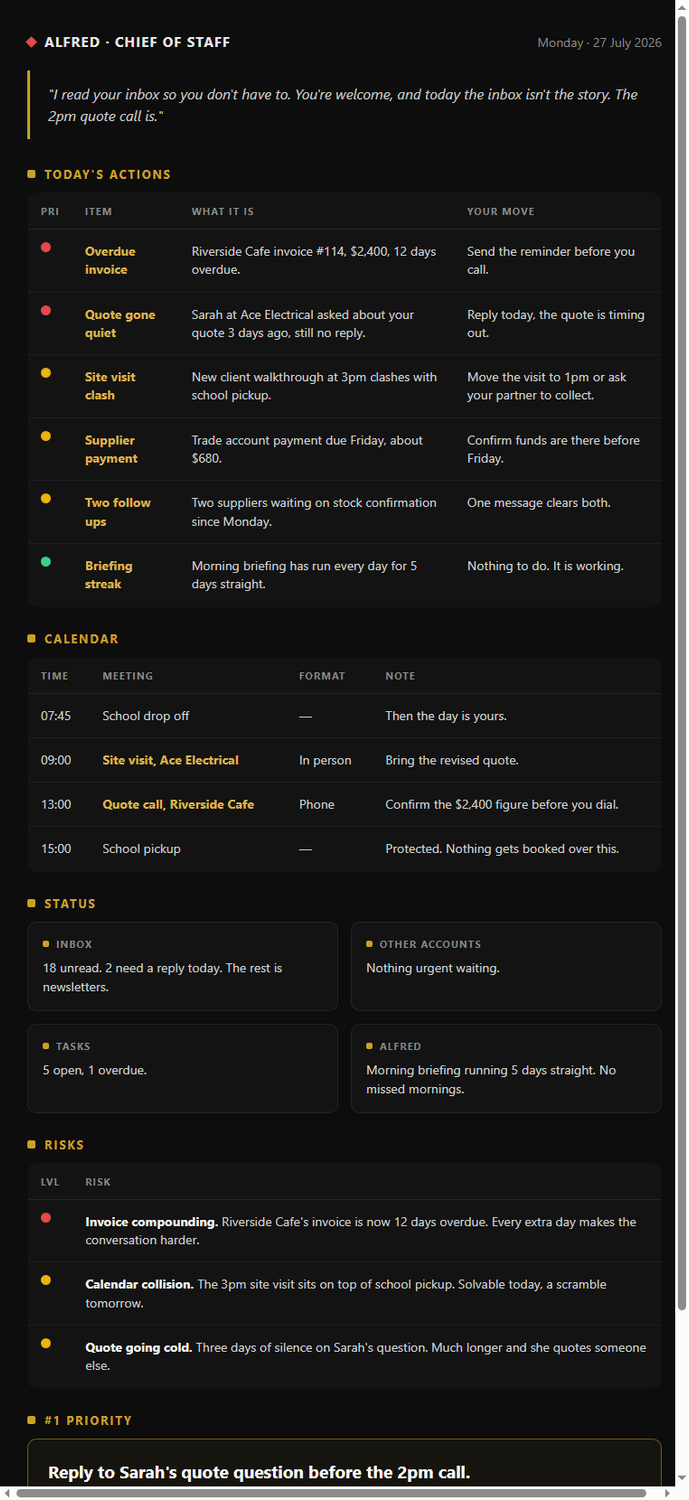Select the Other Accounts status card
The height and width of the screenshot is (1500, 689).
click(x=506, y=966)
